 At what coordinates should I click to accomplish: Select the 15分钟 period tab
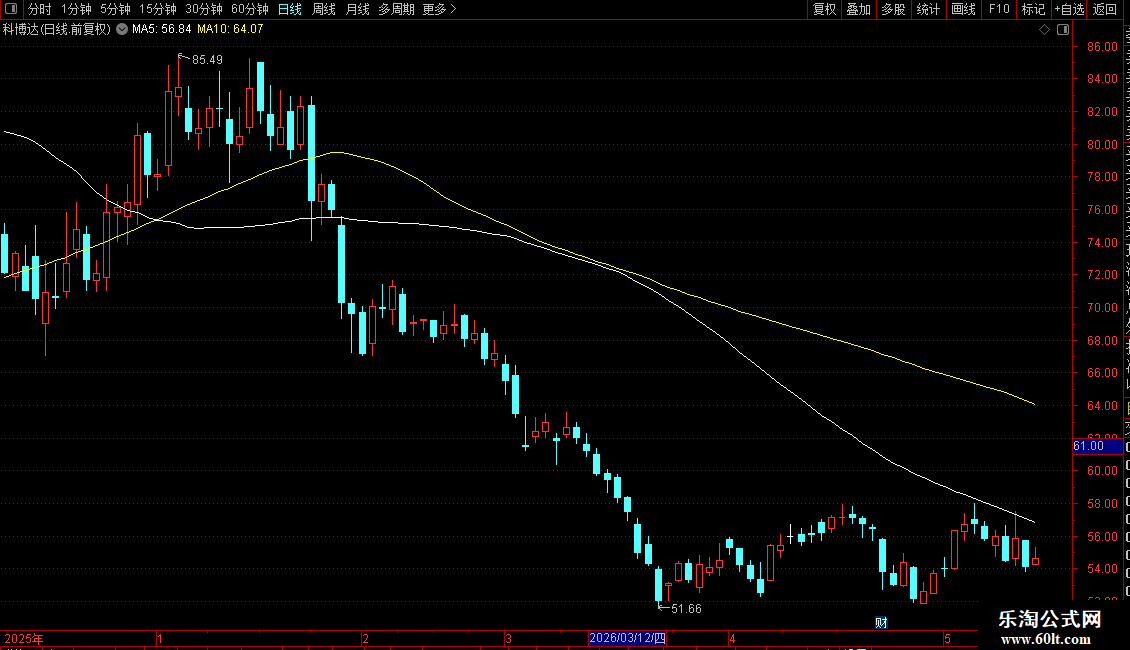(158, 9)
